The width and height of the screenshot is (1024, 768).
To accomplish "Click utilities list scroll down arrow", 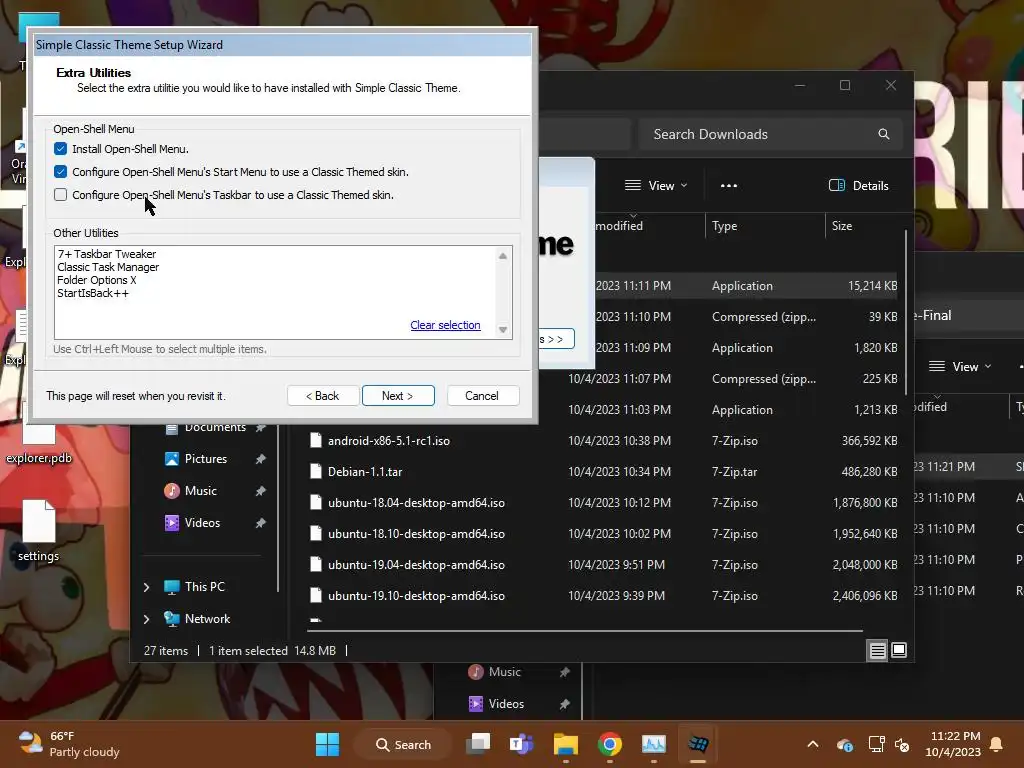I will click(503, 330).
